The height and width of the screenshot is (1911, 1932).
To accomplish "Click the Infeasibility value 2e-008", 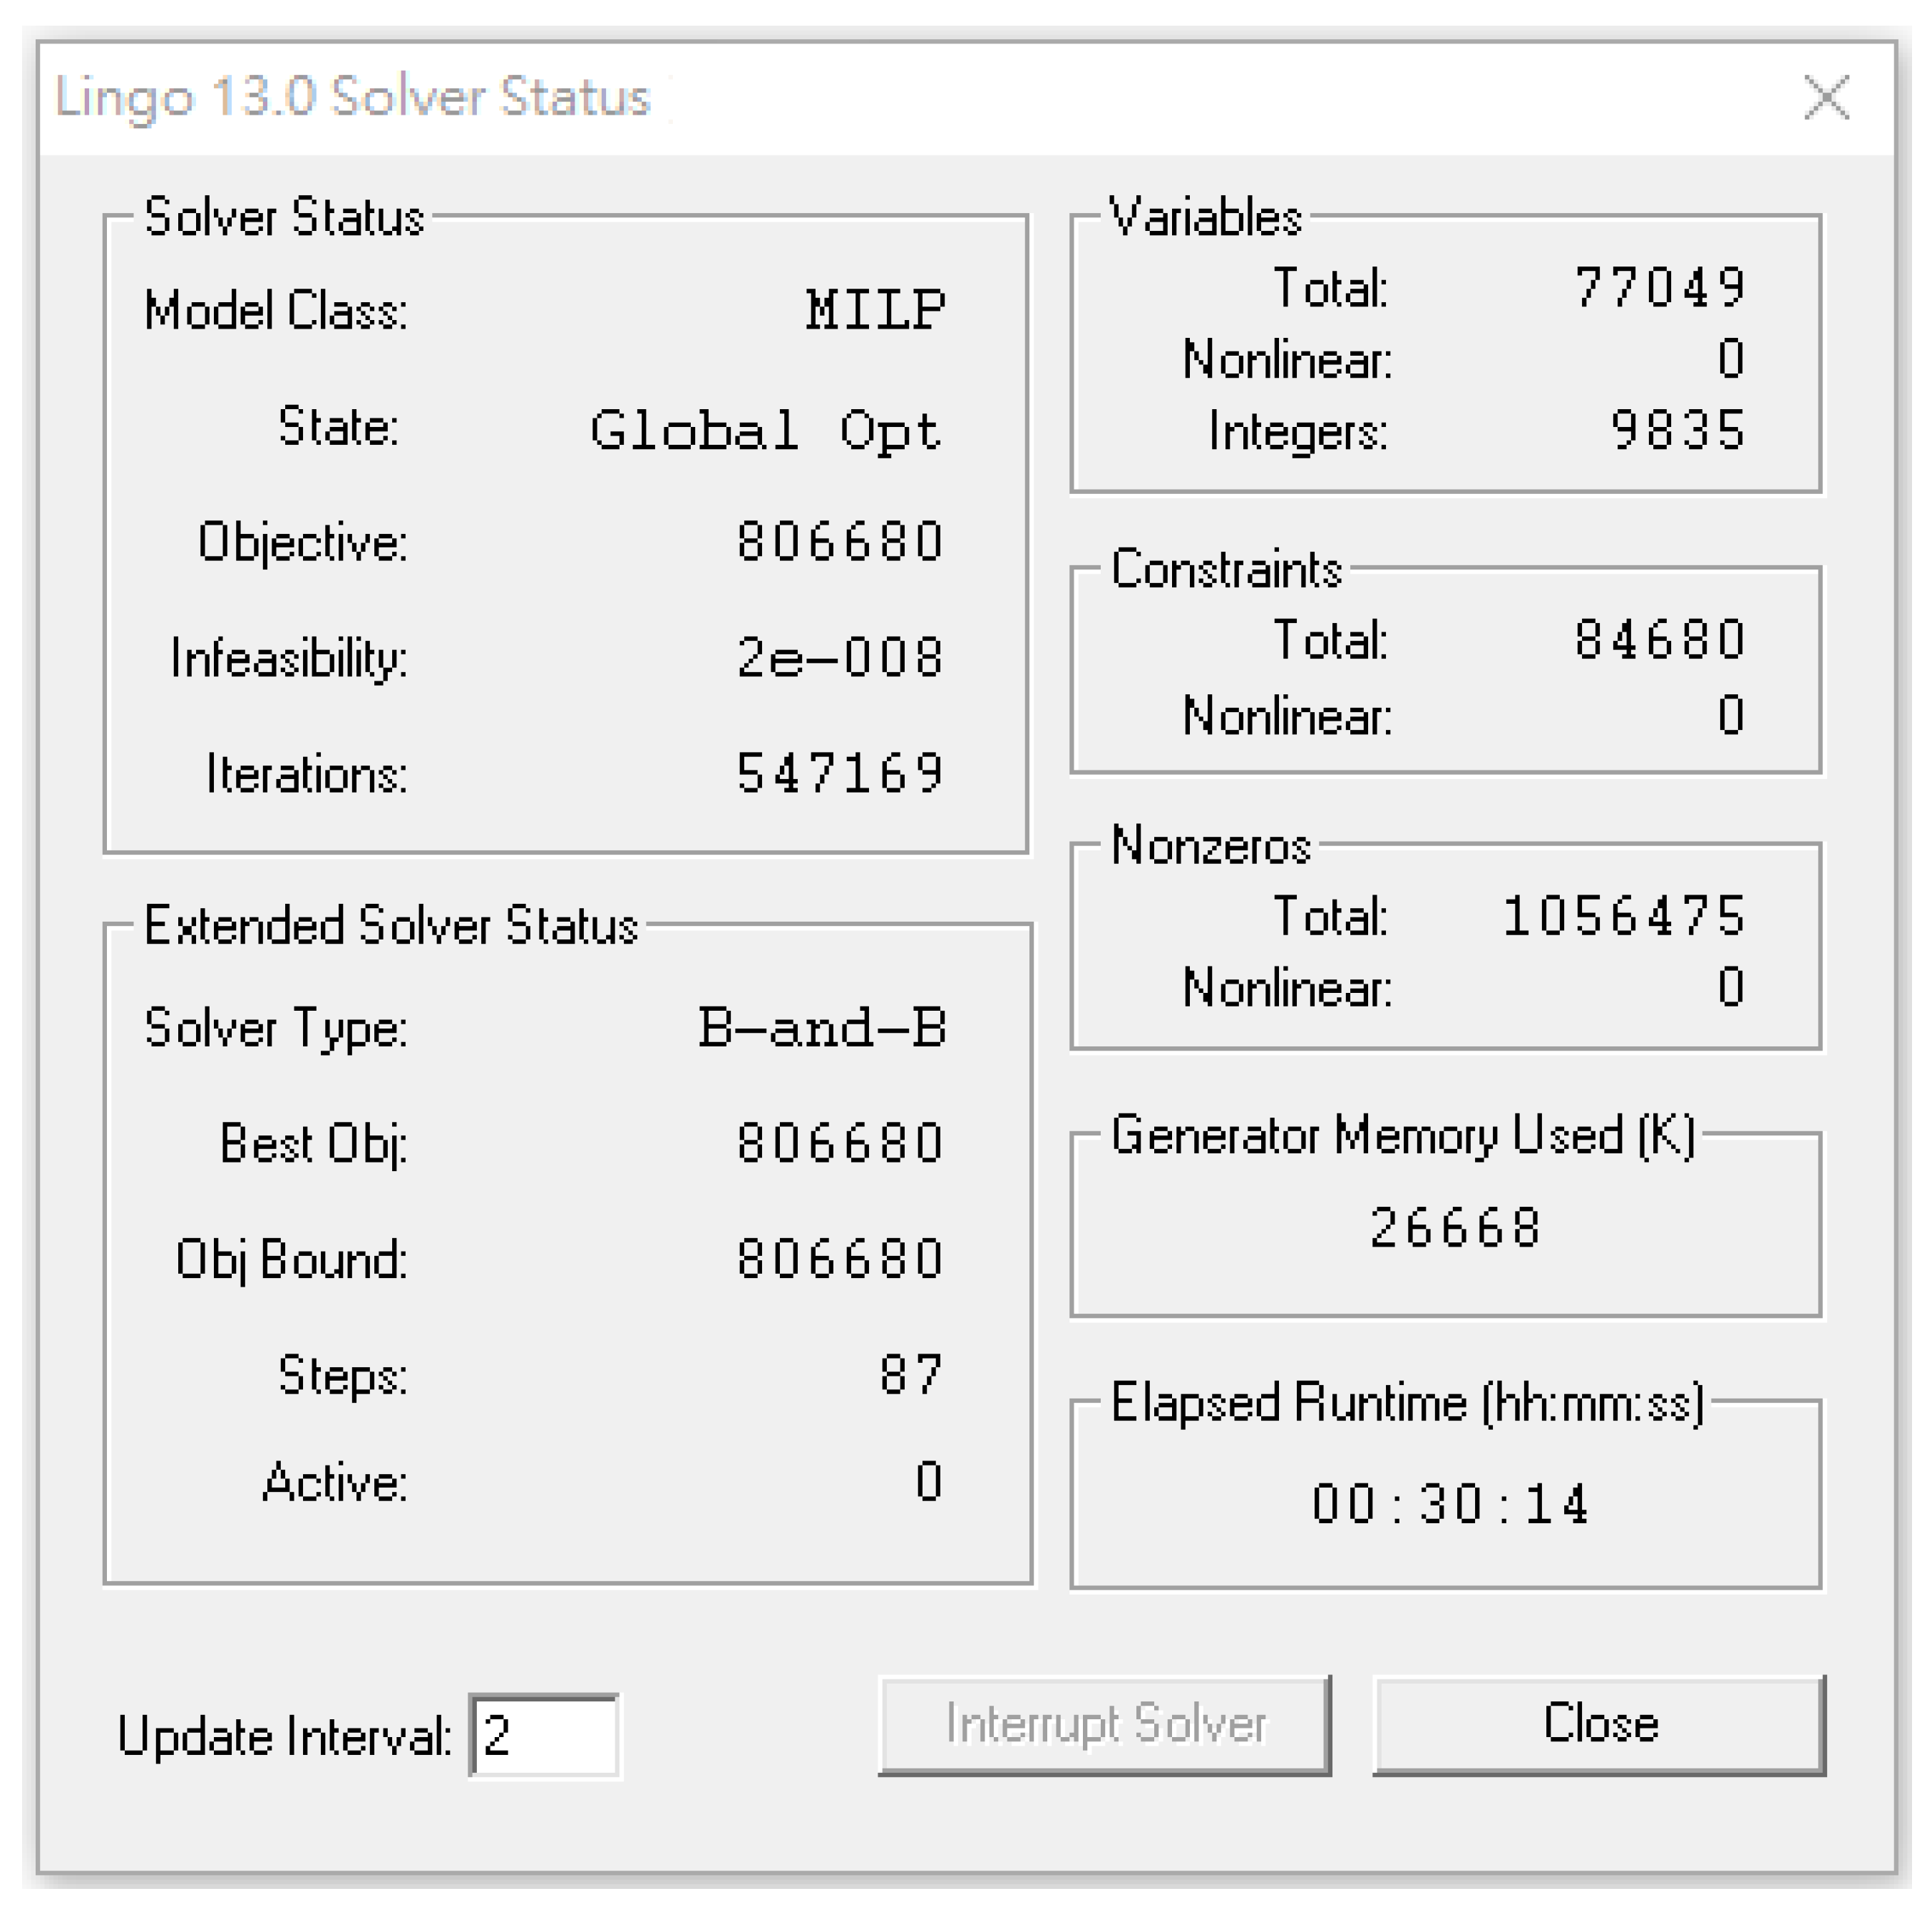I will 840,658.
